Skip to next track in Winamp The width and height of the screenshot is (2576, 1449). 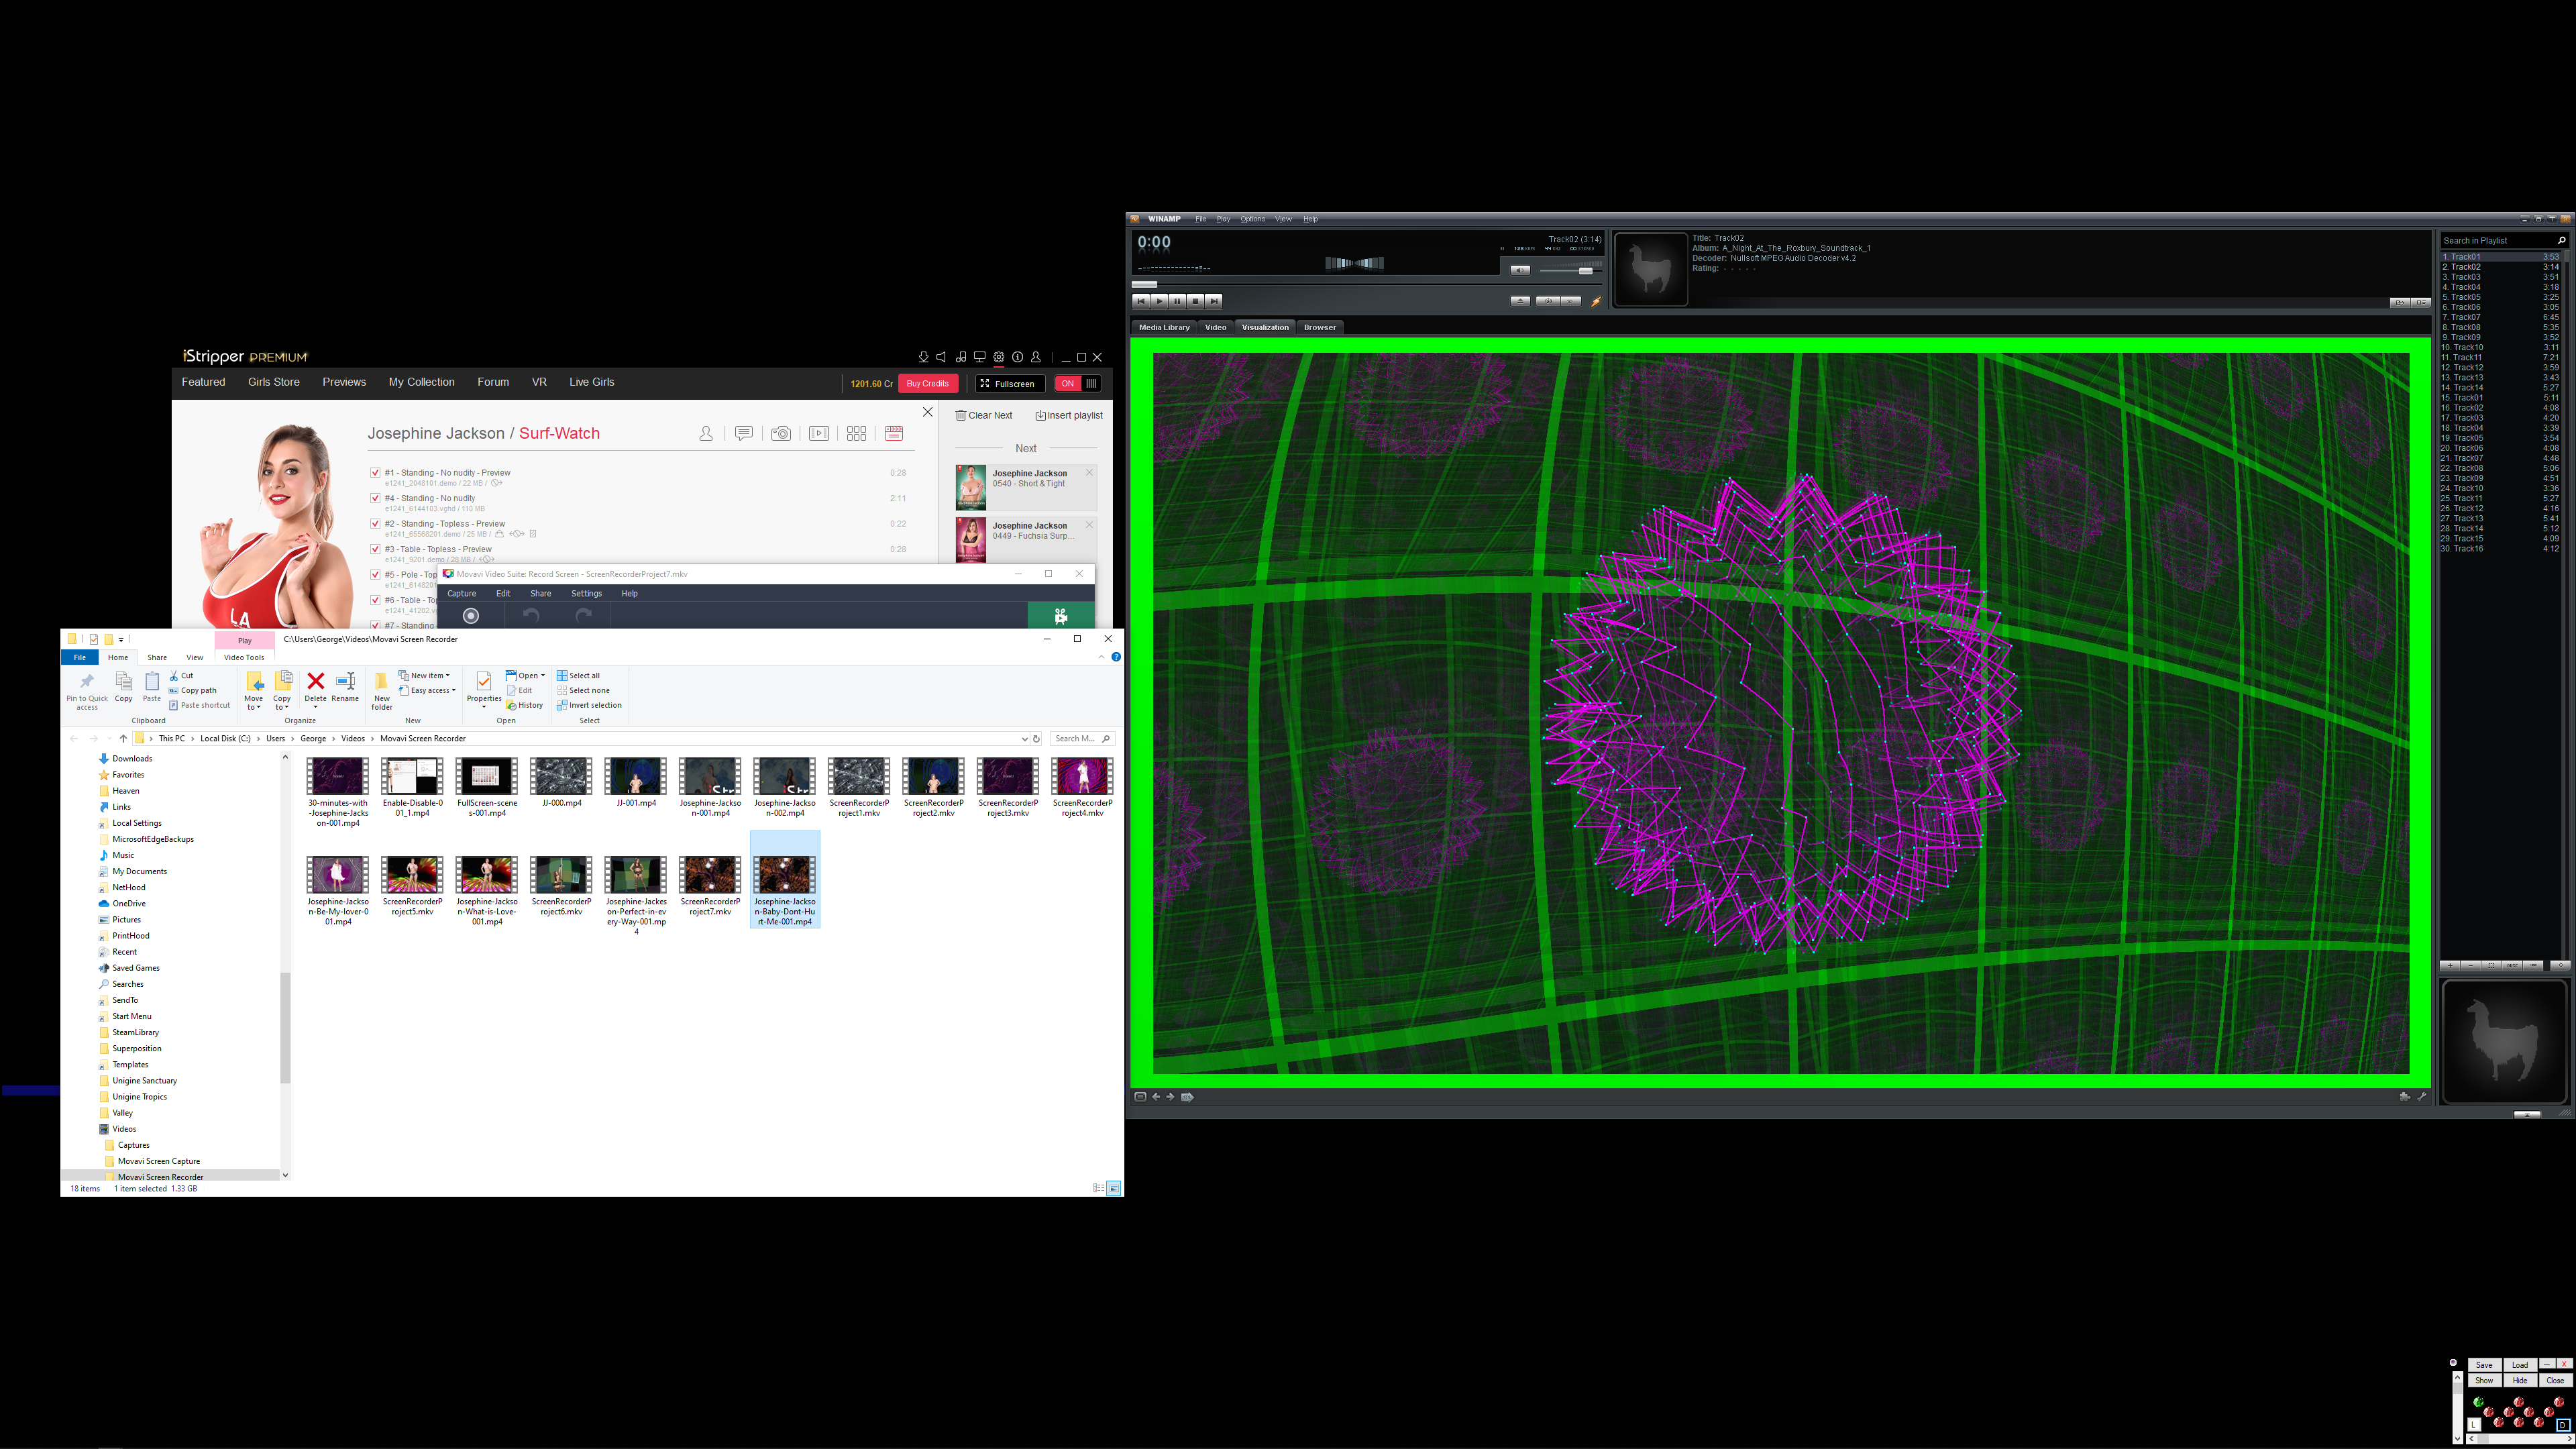tap(1213, 301)
